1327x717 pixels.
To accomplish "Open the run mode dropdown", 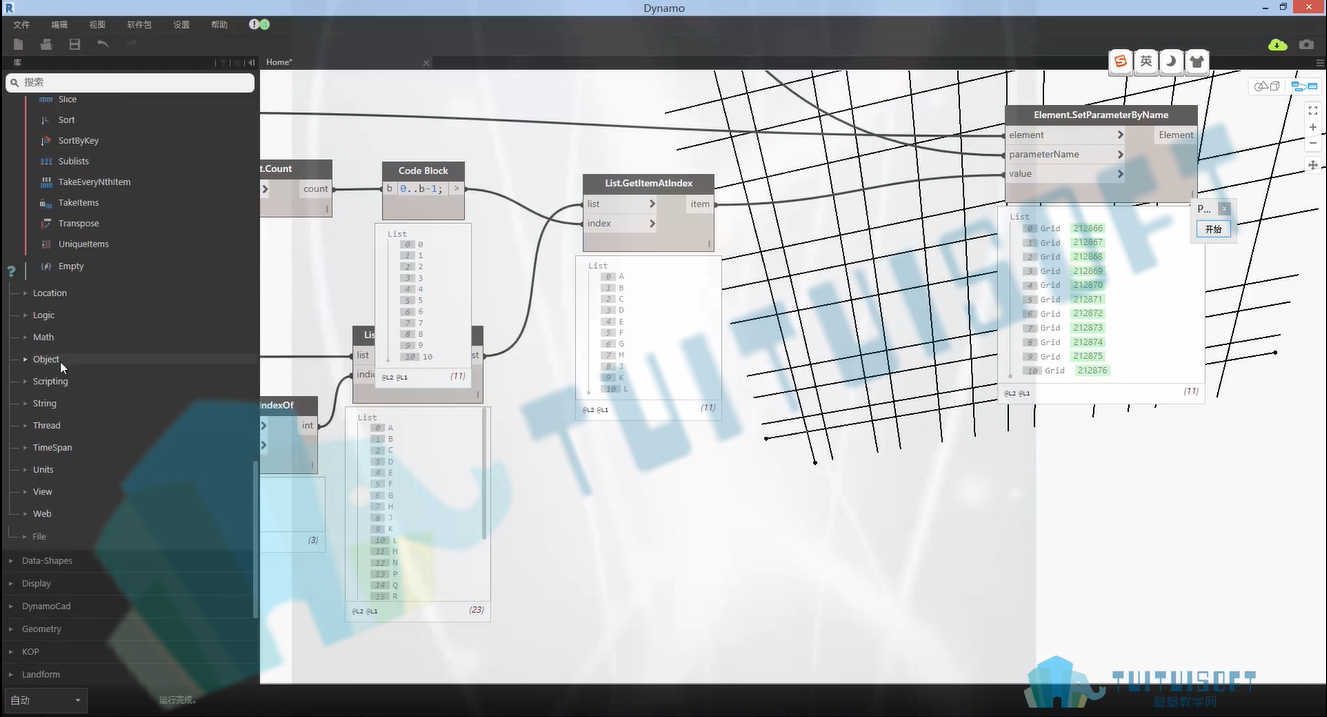I will (x=46, y=700).
